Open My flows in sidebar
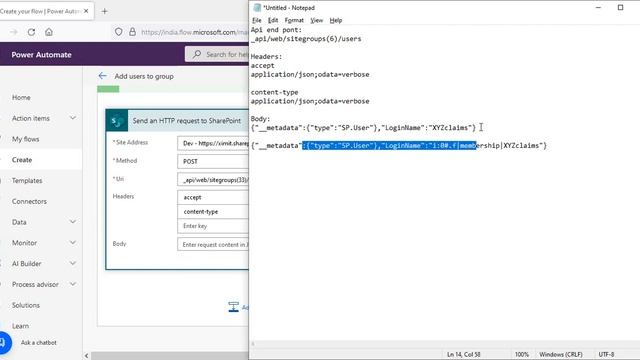640x360 pixels. coord(25,139)
